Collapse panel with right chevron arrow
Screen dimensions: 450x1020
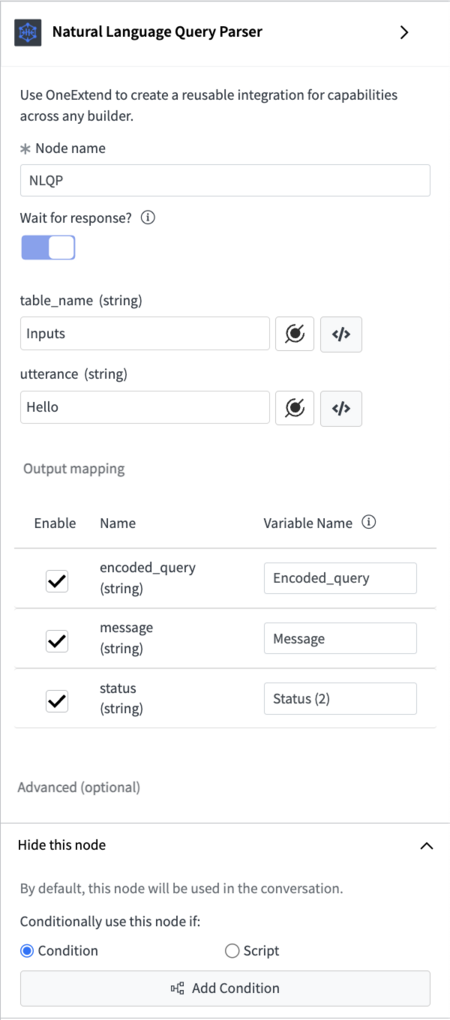point(404,33)
